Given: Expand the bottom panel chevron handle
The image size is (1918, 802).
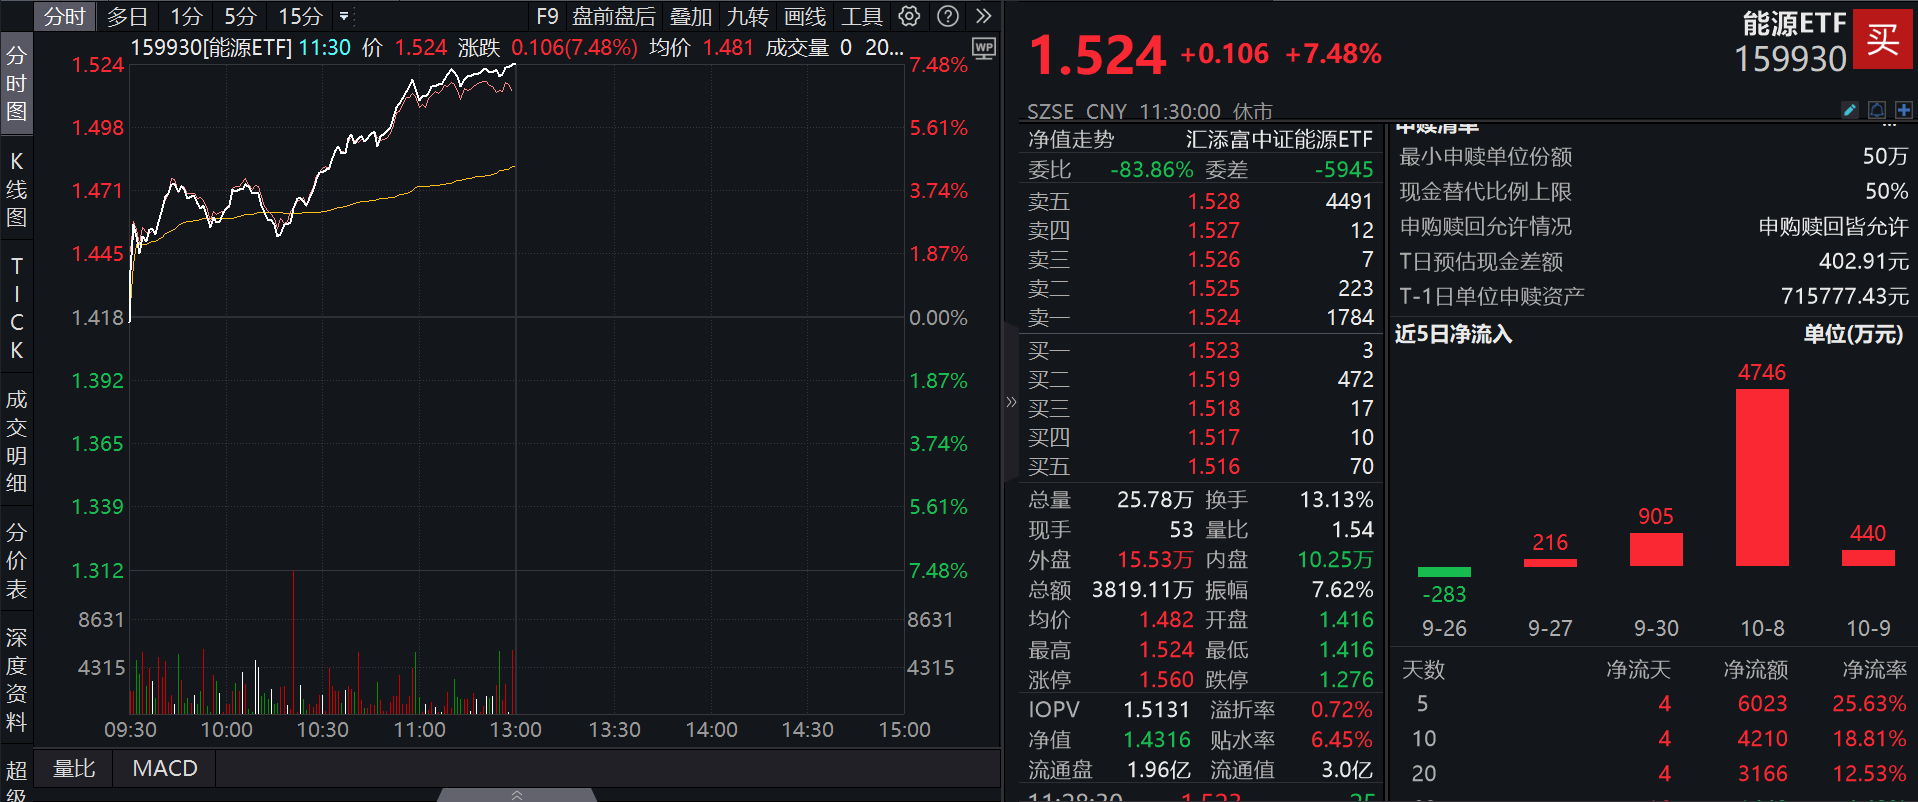Looking at the screenshot, I should point(517,795).
